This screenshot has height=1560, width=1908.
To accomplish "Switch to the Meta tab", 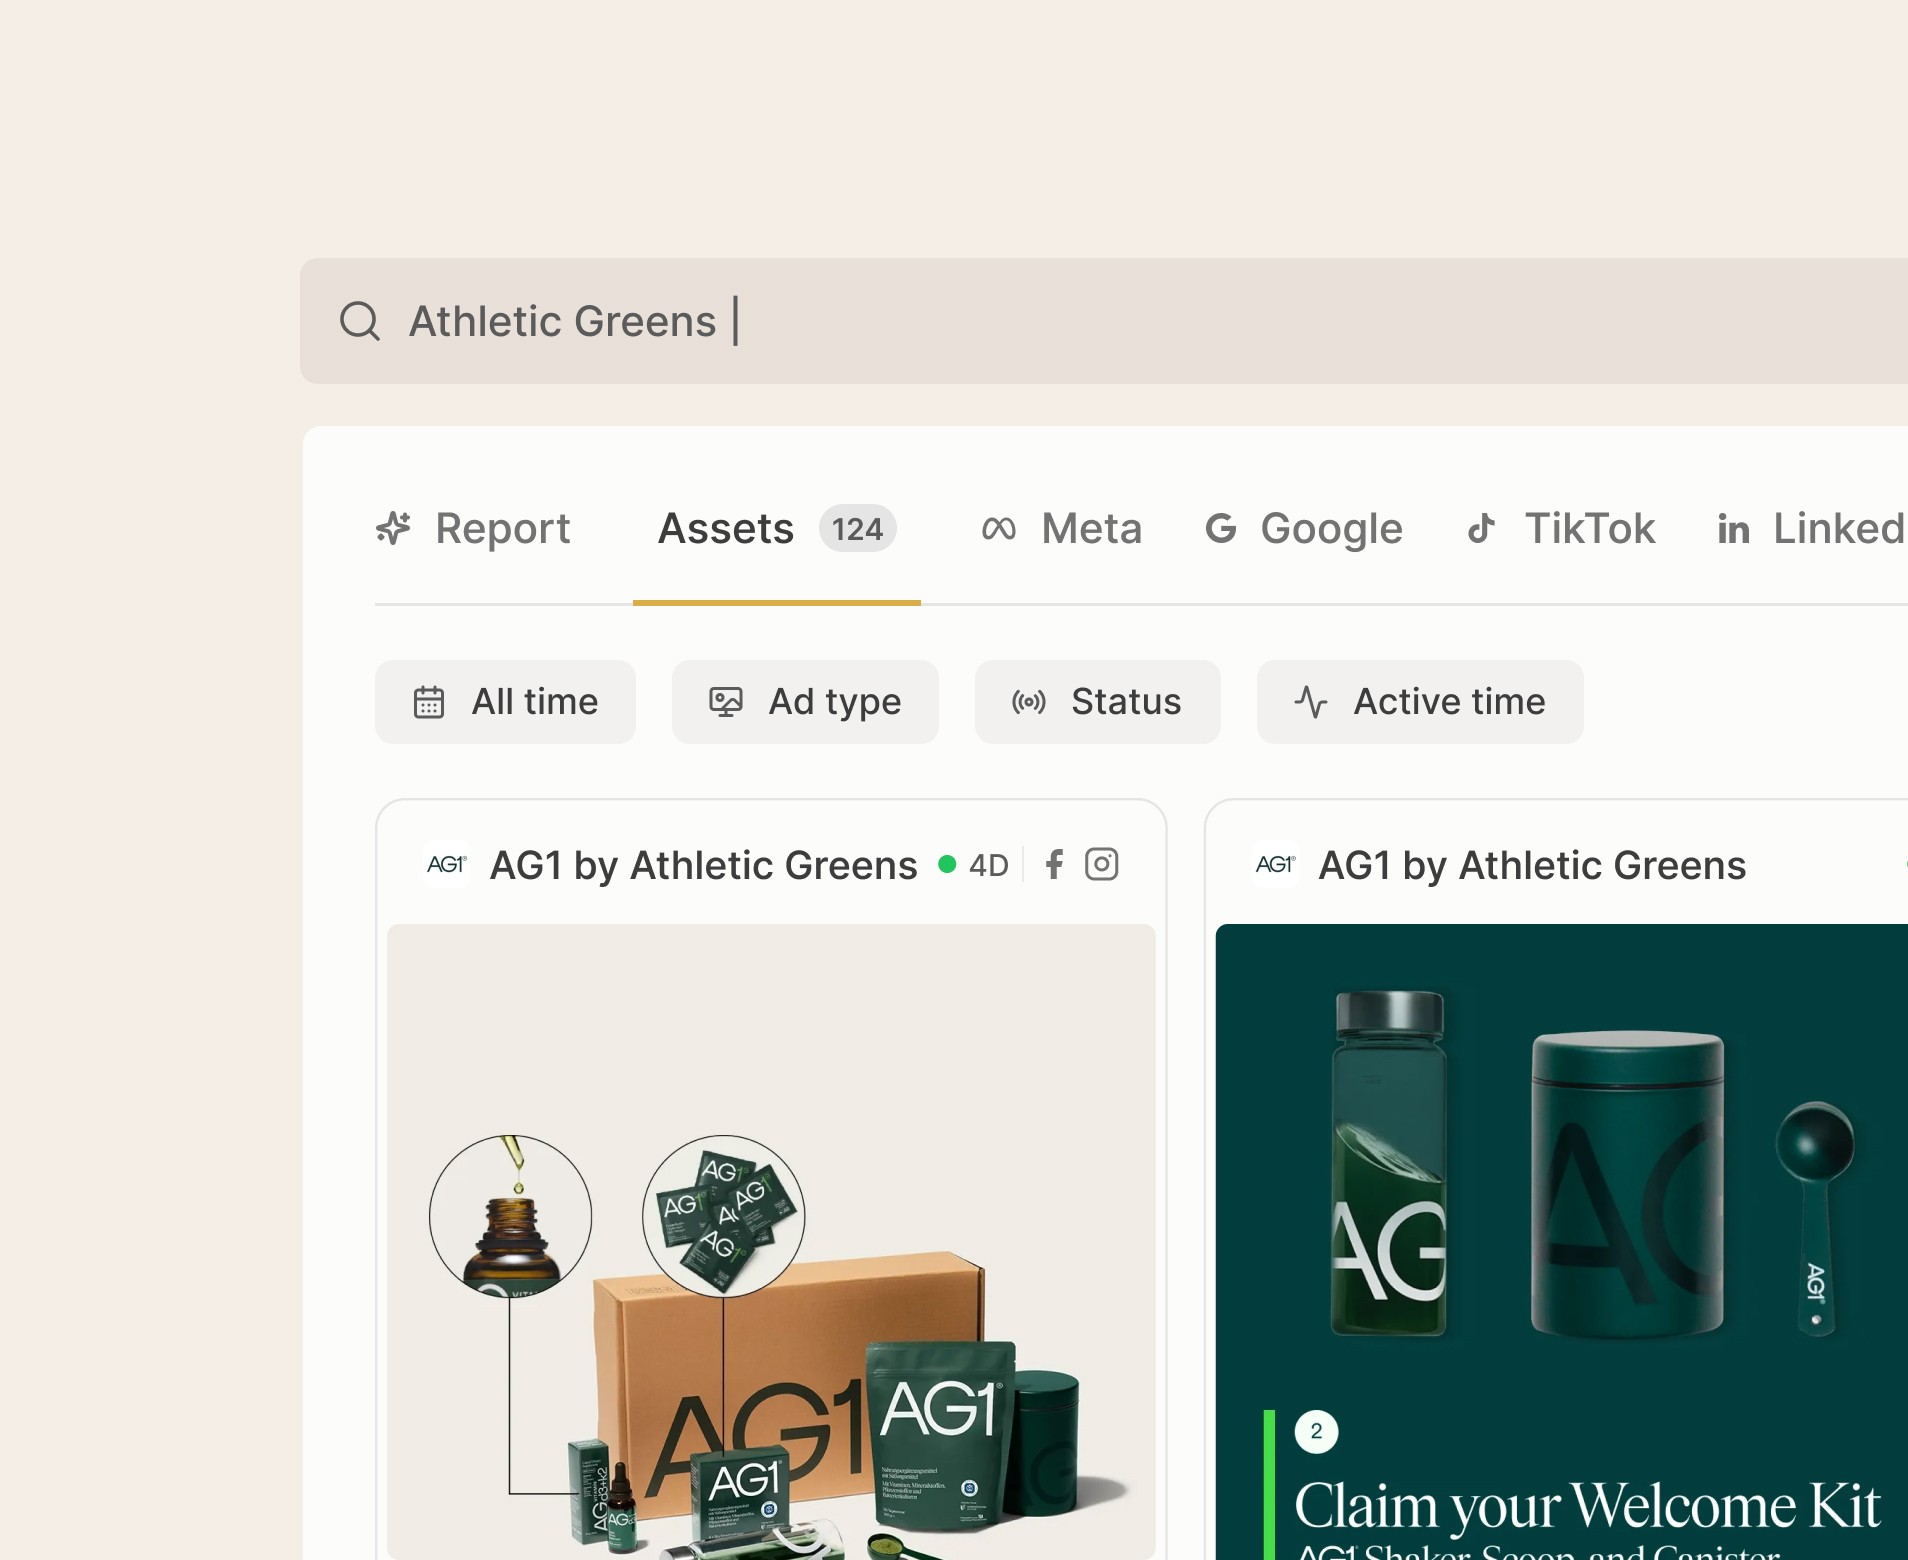I will (1062, 529).
